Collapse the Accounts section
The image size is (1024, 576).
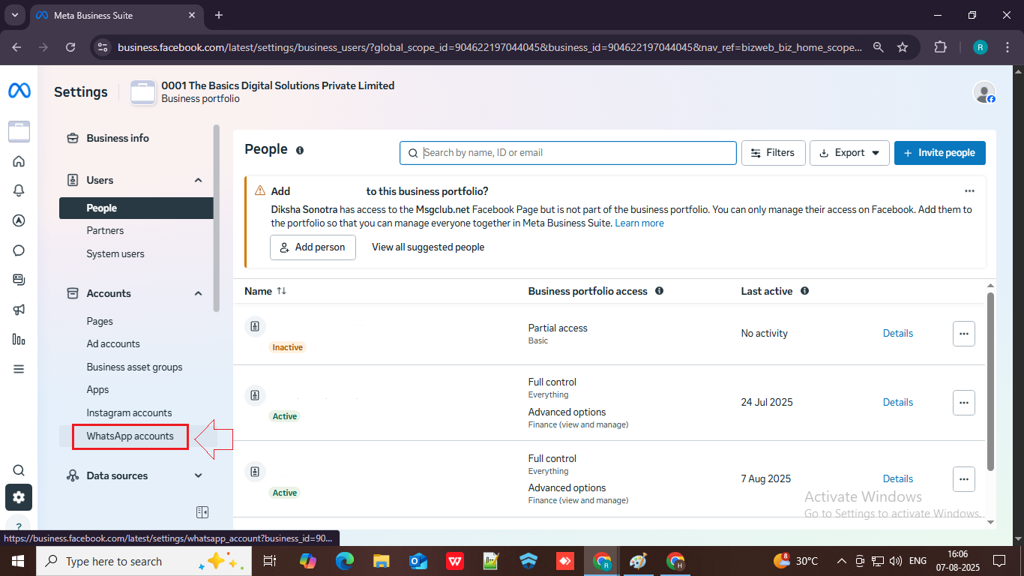[x=198, y=293]
